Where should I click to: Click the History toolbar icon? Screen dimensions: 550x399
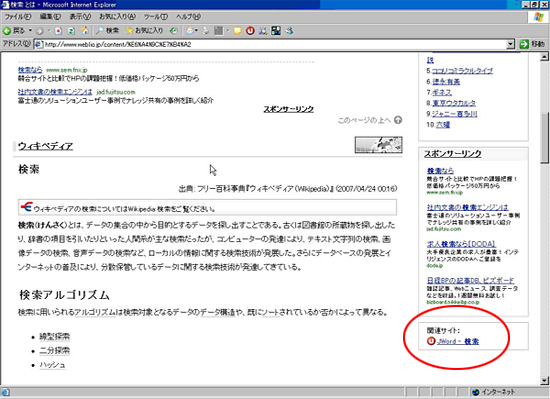point(173,31)
